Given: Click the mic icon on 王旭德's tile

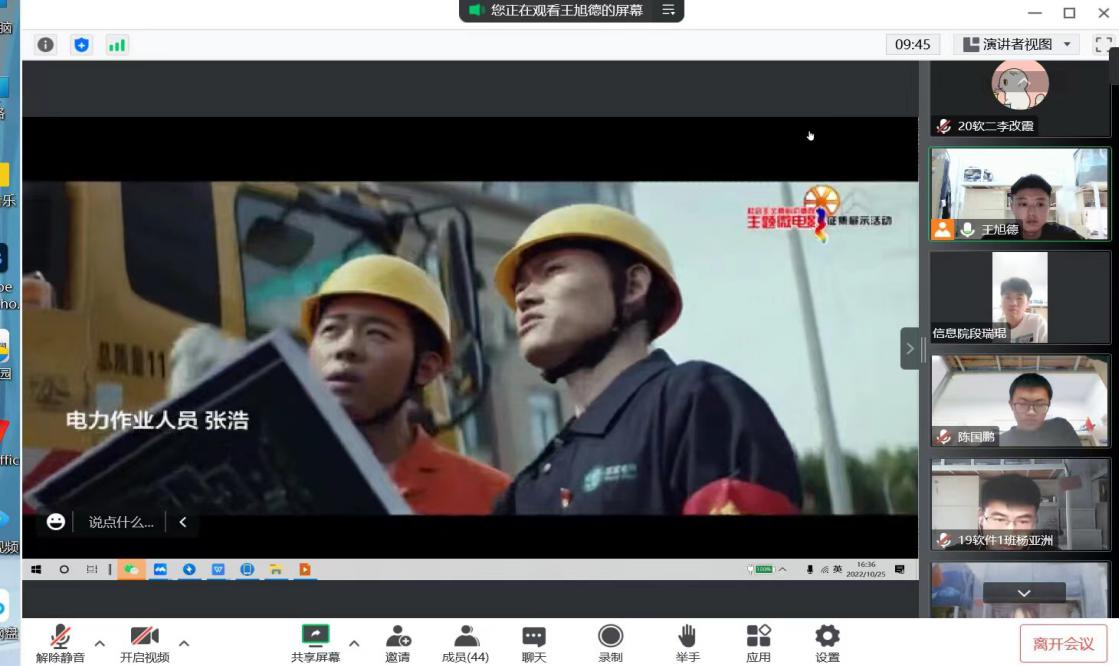Looking at the screenshot, I should click(967, 229).
